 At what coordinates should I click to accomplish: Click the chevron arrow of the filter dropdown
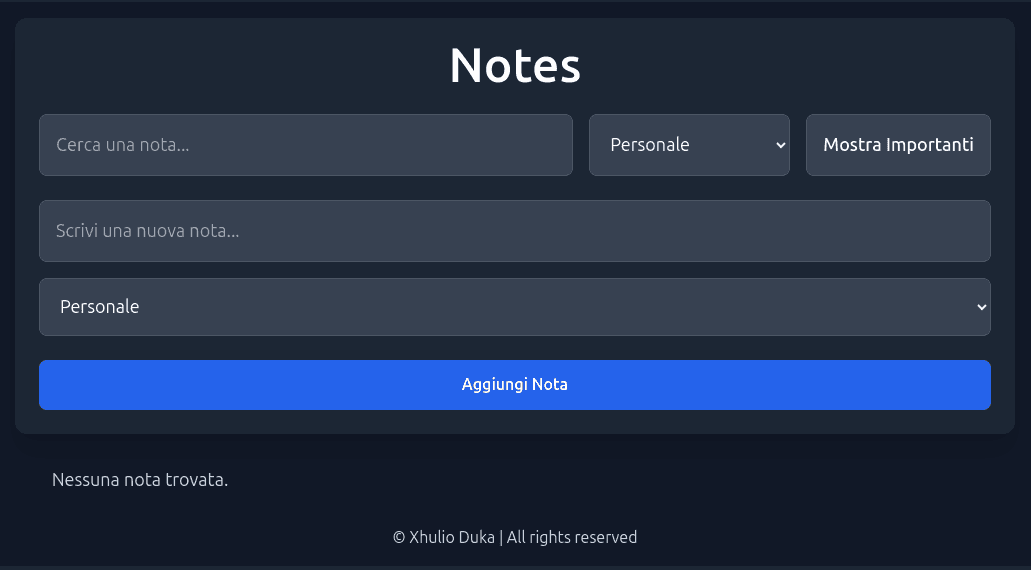coord(781,145)
